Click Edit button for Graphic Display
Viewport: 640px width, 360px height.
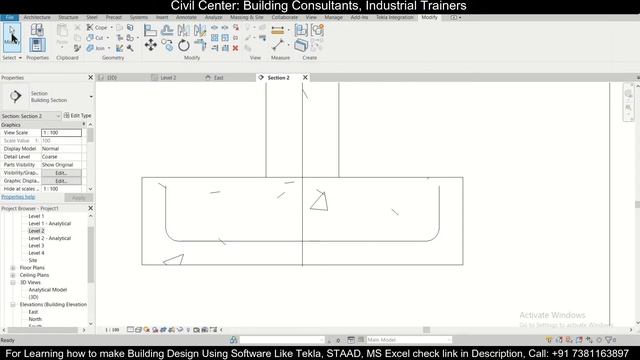coord(61,181)
